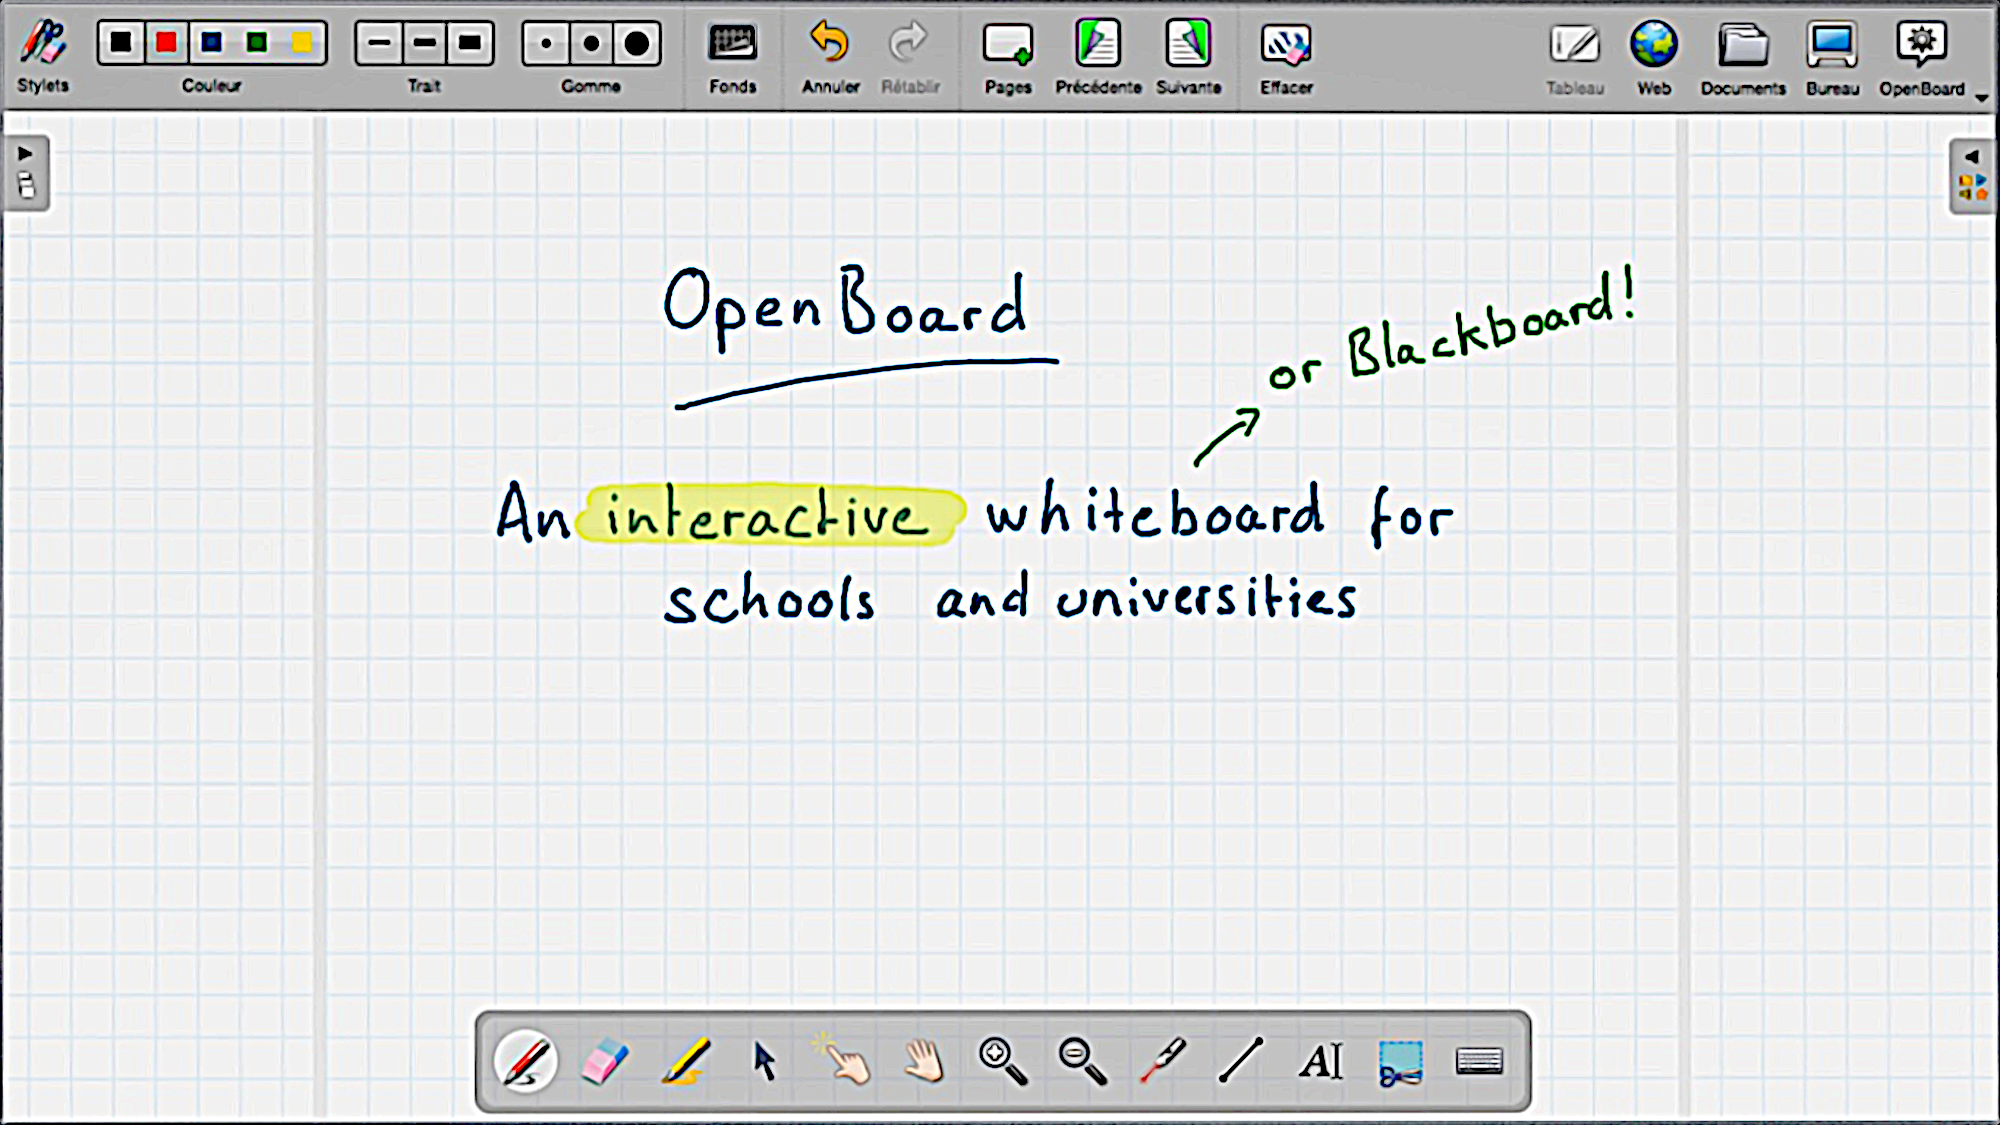
Task: Pick the highlighter (marker) tool
Action: click(x=688, y=1061)
